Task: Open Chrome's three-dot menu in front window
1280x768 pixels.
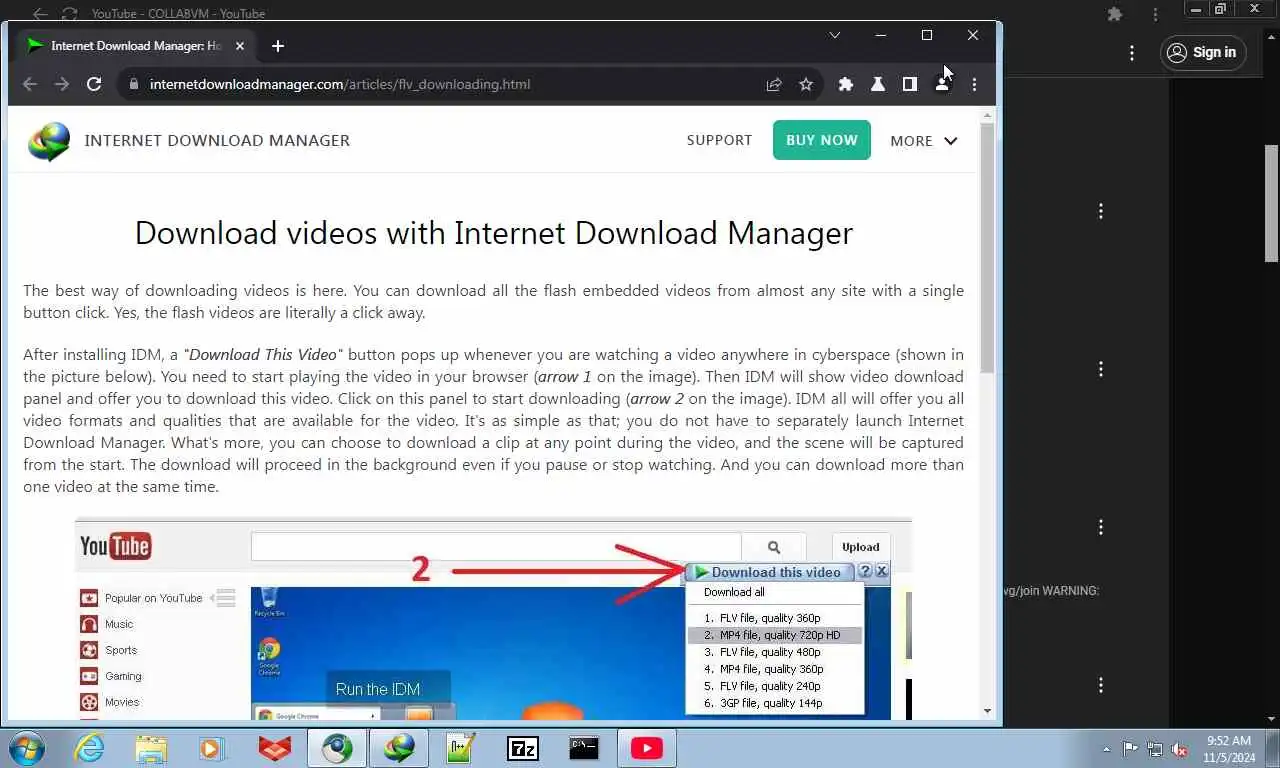Action: pos(974,84)
